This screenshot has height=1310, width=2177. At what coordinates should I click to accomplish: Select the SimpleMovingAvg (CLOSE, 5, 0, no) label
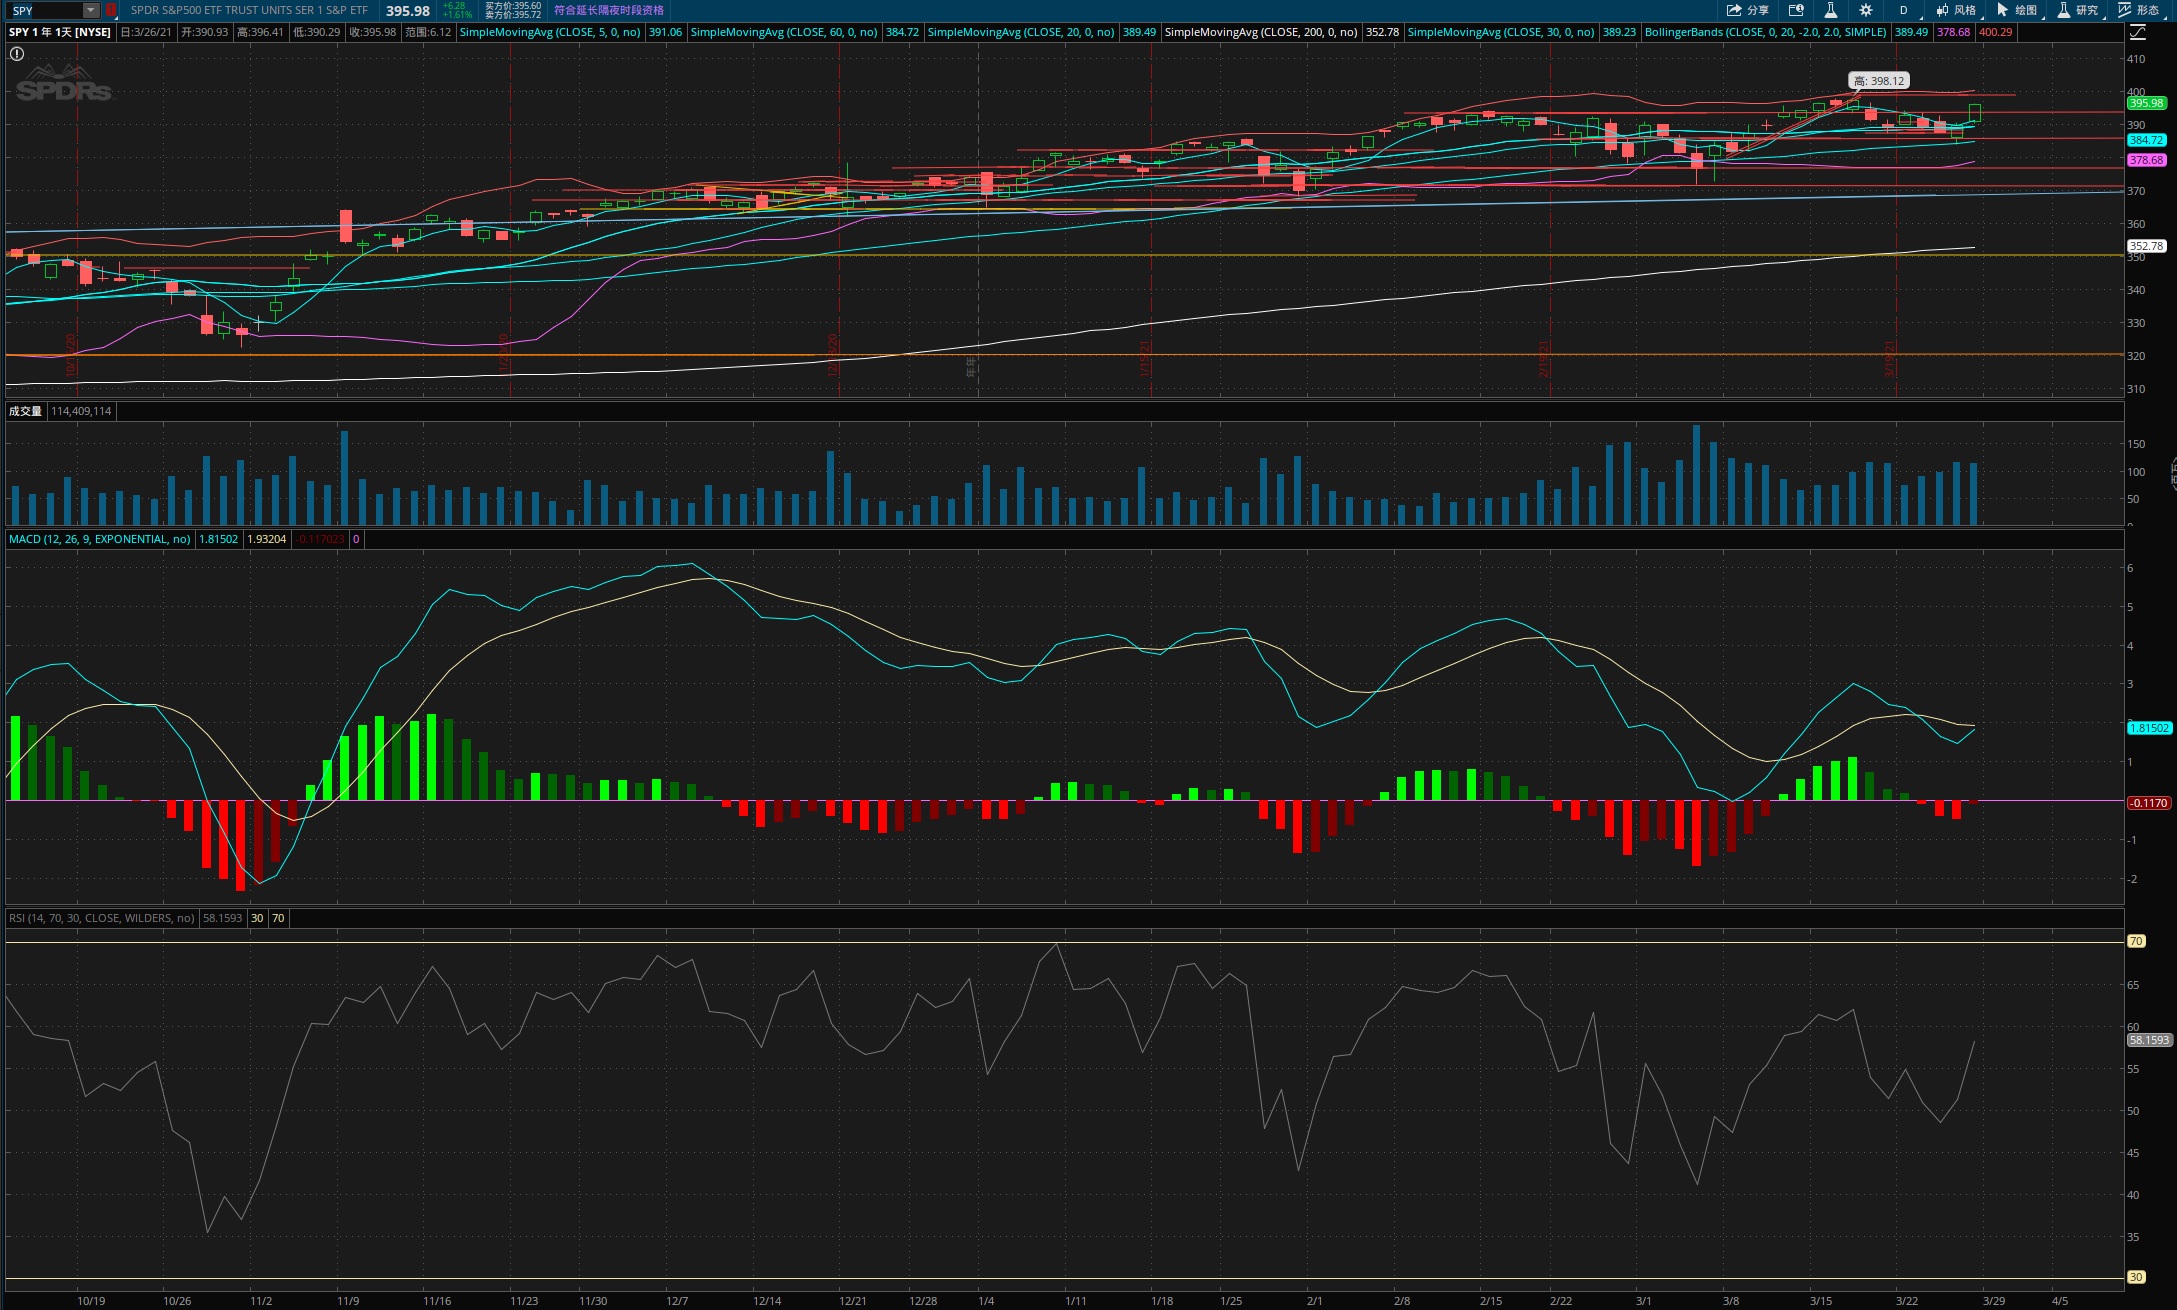pos(550,32)
